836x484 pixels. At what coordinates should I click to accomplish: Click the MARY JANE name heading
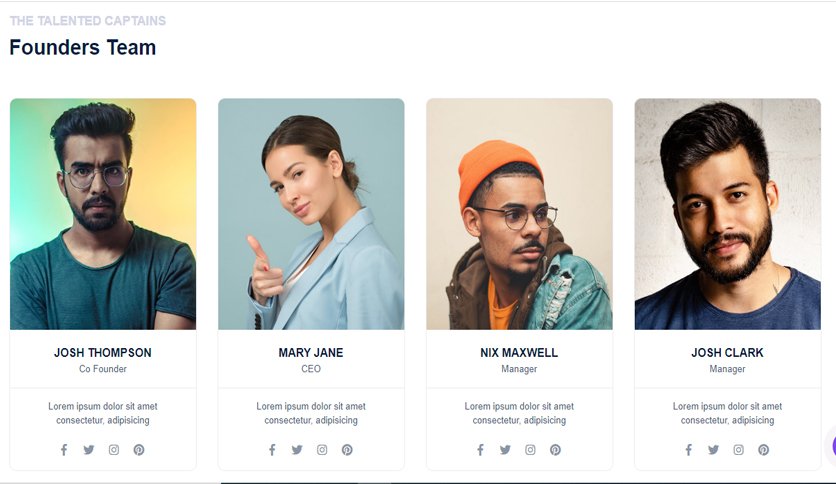coord(311,352)
